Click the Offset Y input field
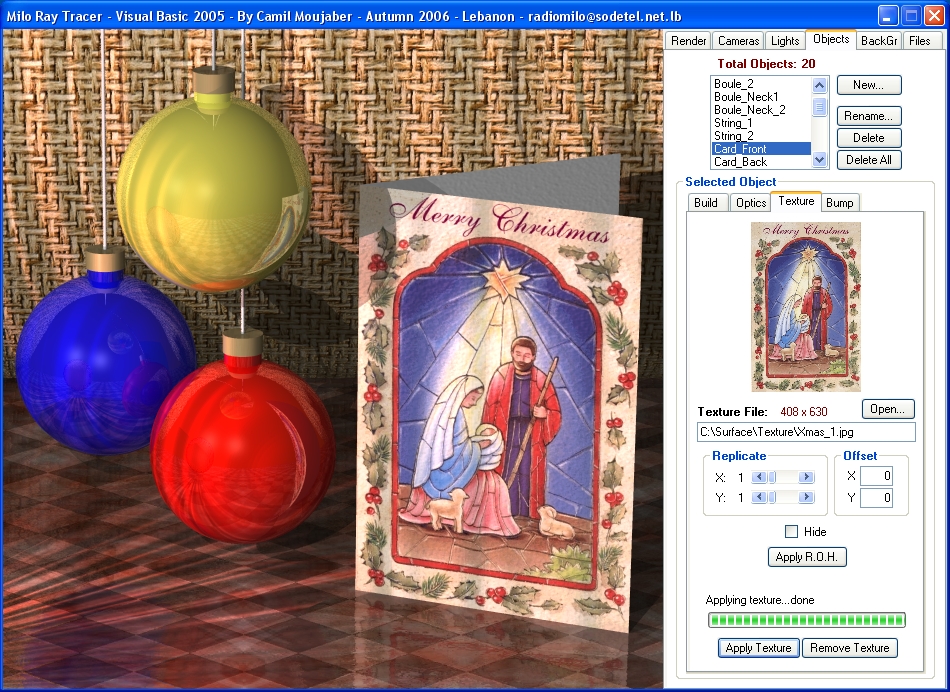950x692 pixels. [876, 497]
